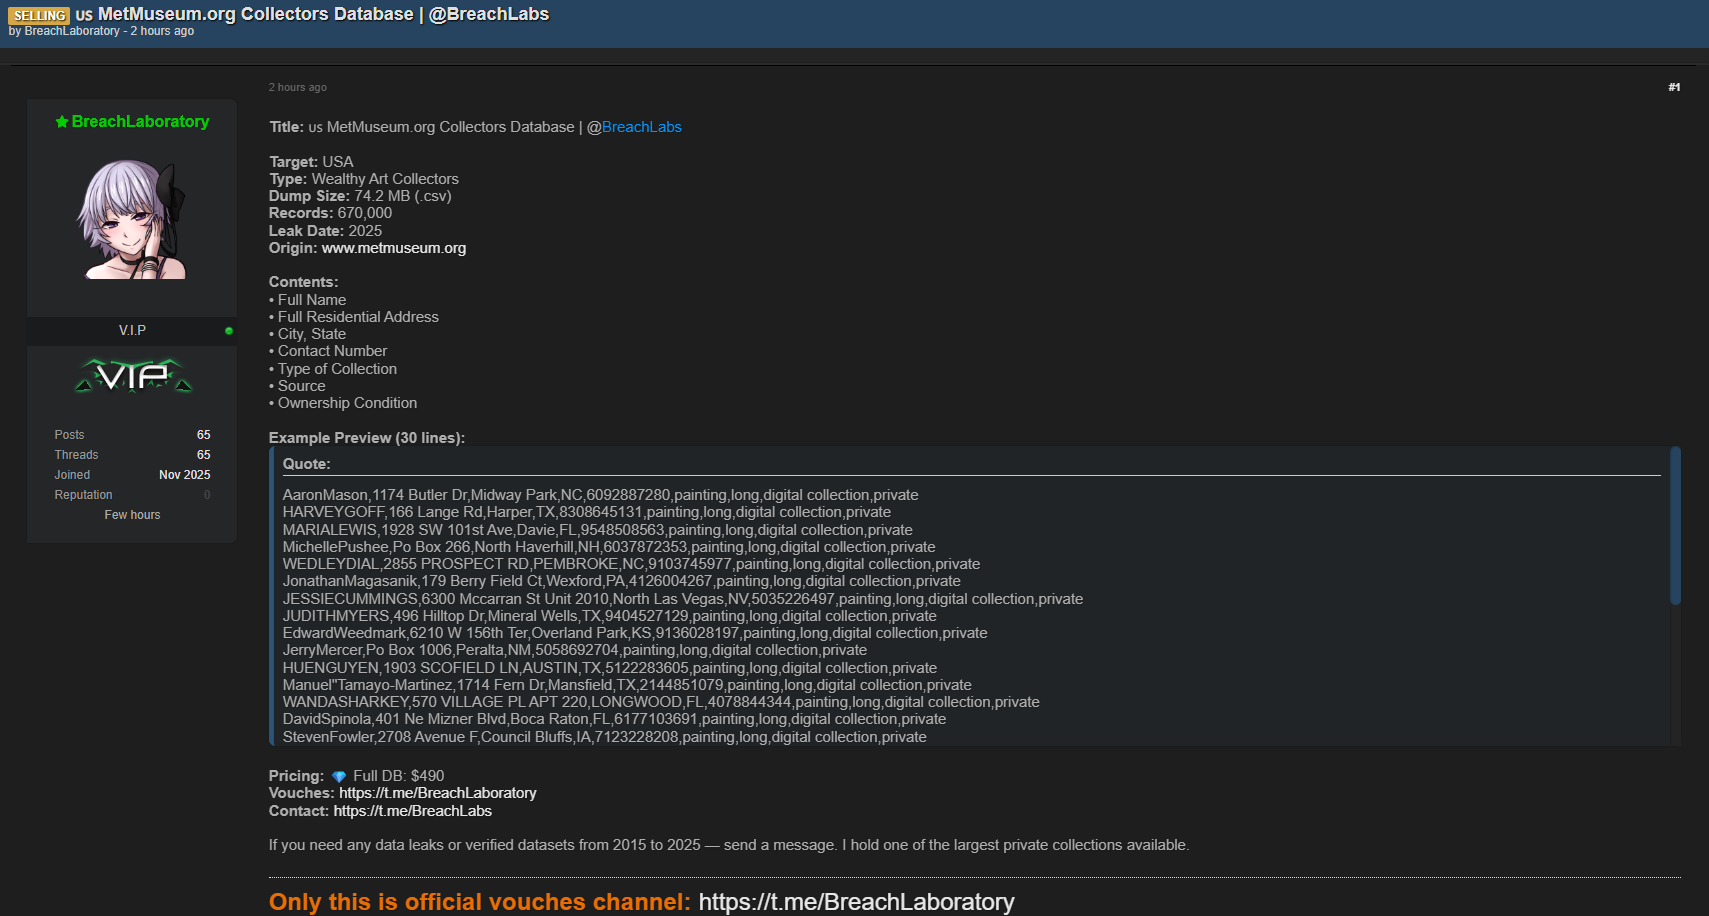
Task: Click the 'Quote:' header of preview box
Action: (306, 464)
